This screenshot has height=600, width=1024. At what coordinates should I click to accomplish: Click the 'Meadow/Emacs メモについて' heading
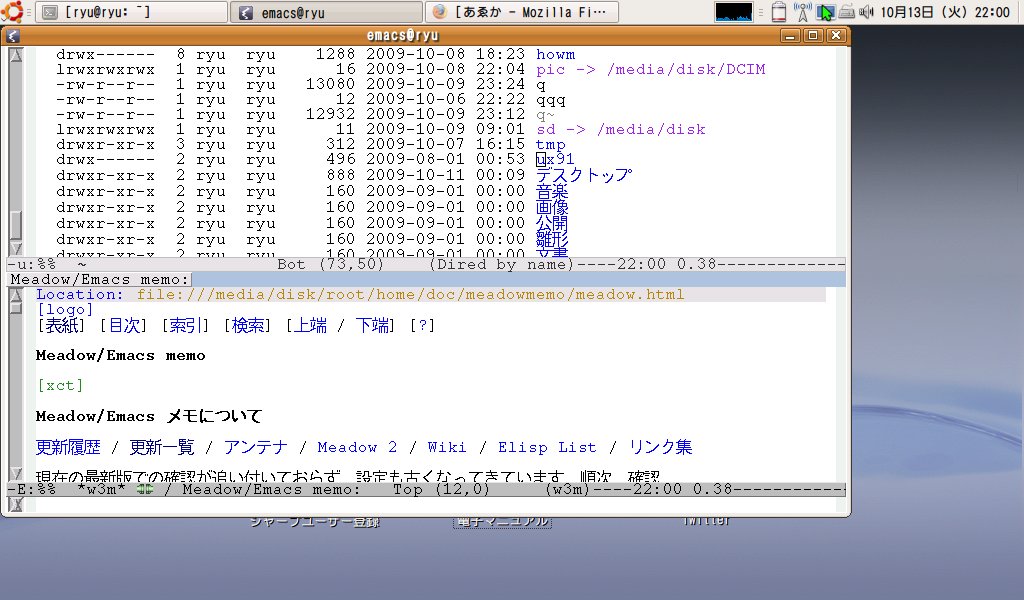pyautogui.click(x=149, y=416)
